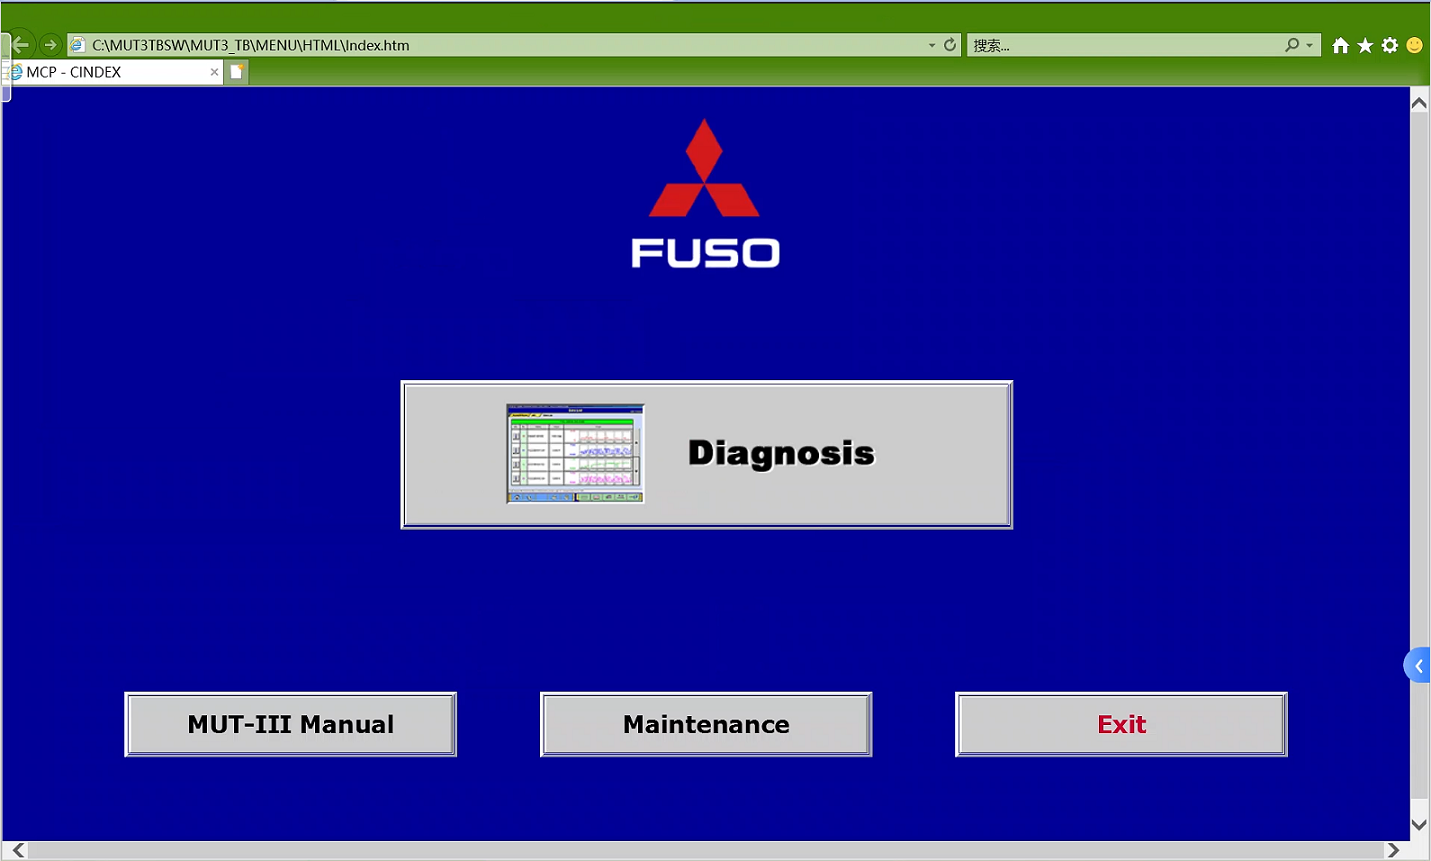Refresh the current page

point(950,45)
